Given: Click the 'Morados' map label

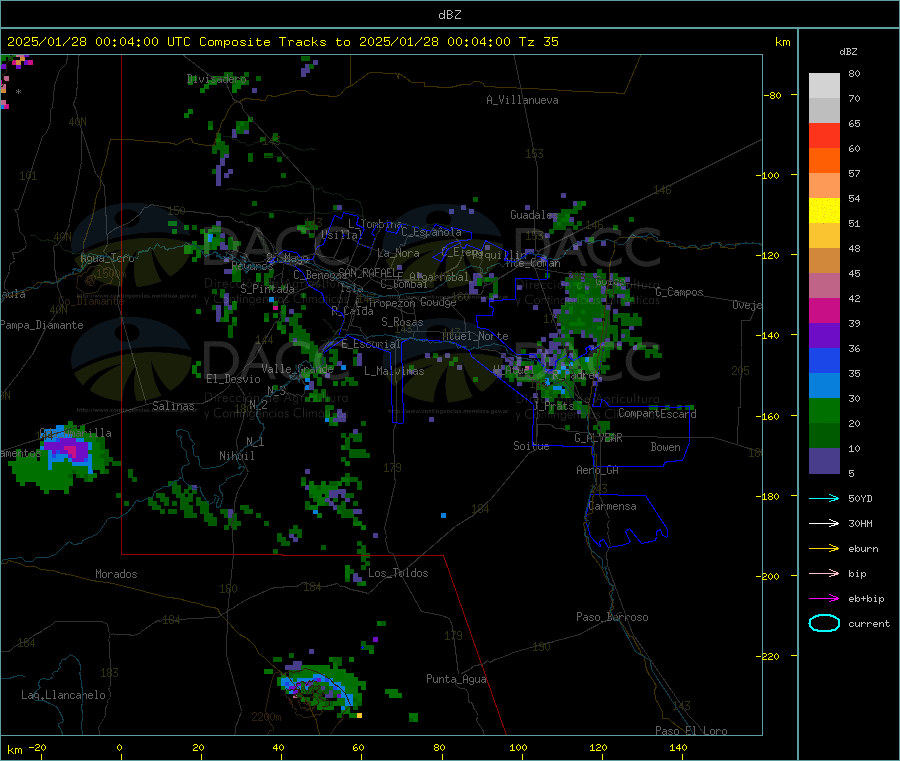Looking at the screenshot, I should coord(116,574).
